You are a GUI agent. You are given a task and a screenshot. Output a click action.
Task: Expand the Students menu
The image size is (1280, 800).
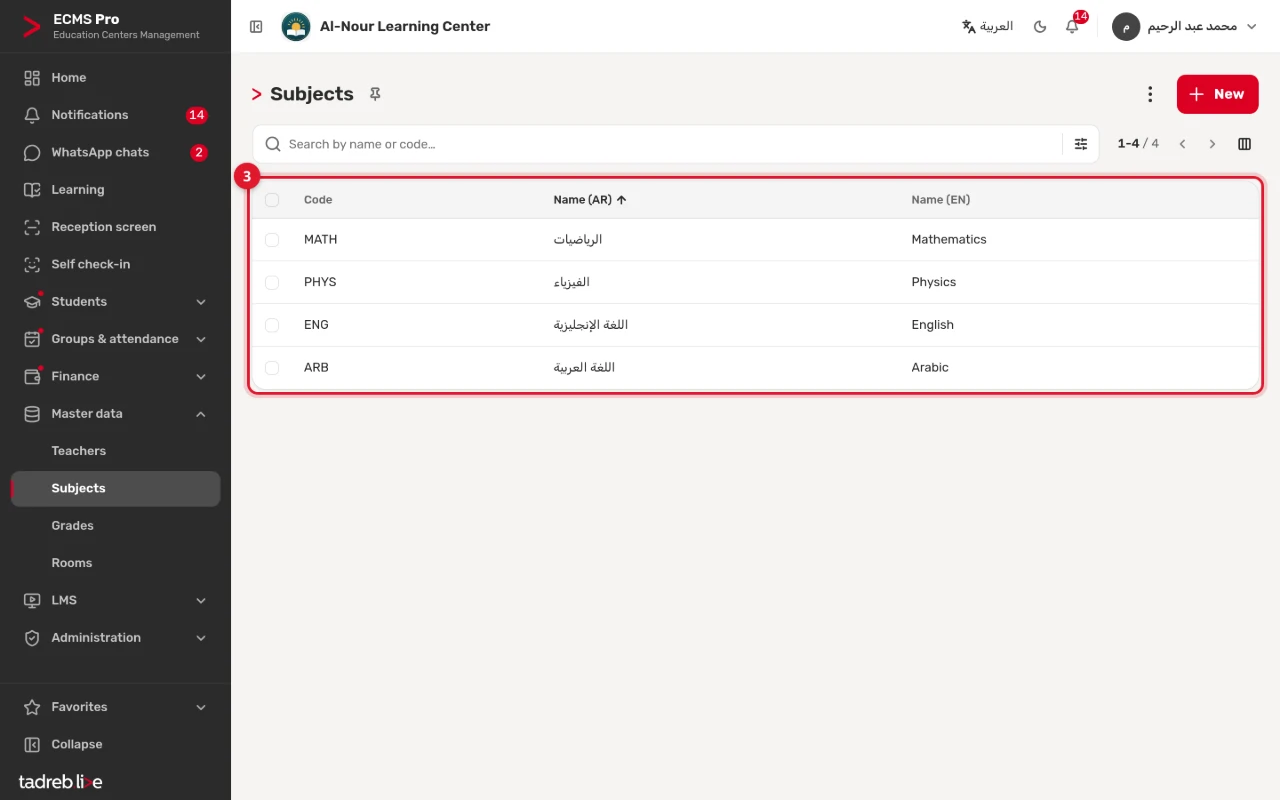[115, 302]
